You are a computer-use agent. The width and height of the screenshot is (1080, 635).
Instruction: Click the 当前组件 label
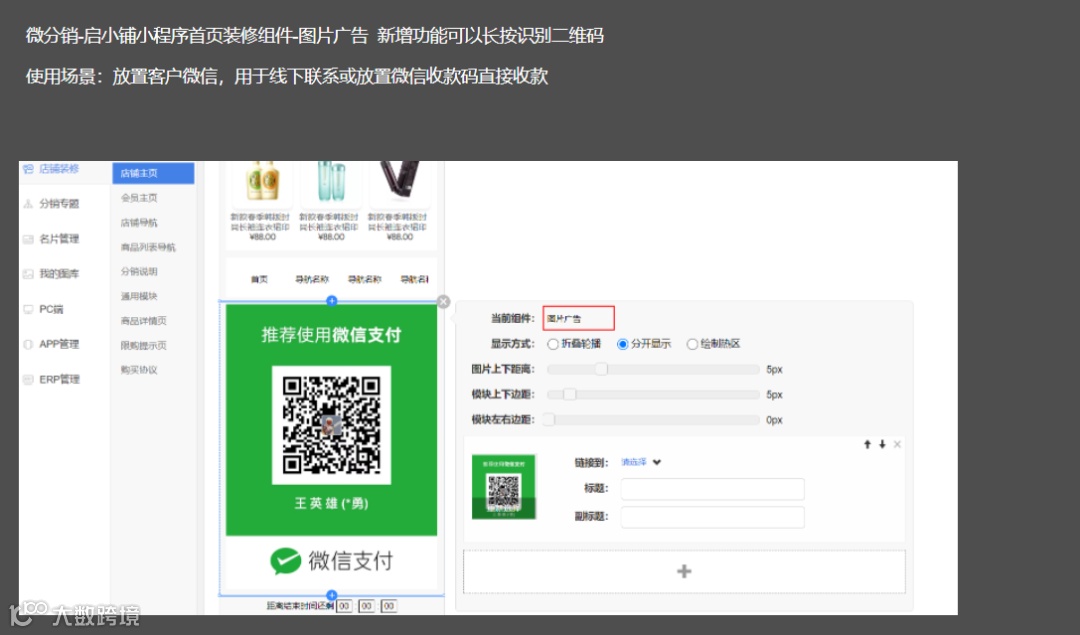(x=512, y=318)
